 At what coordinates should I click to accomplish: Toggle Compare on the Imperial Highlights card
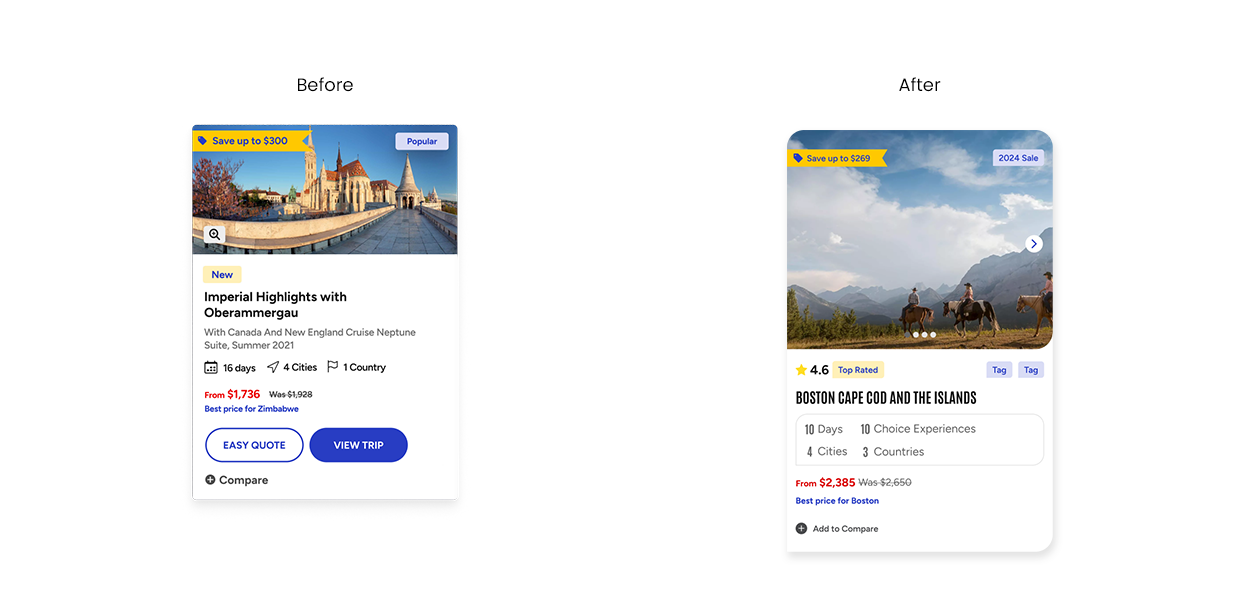click(237, 480)
